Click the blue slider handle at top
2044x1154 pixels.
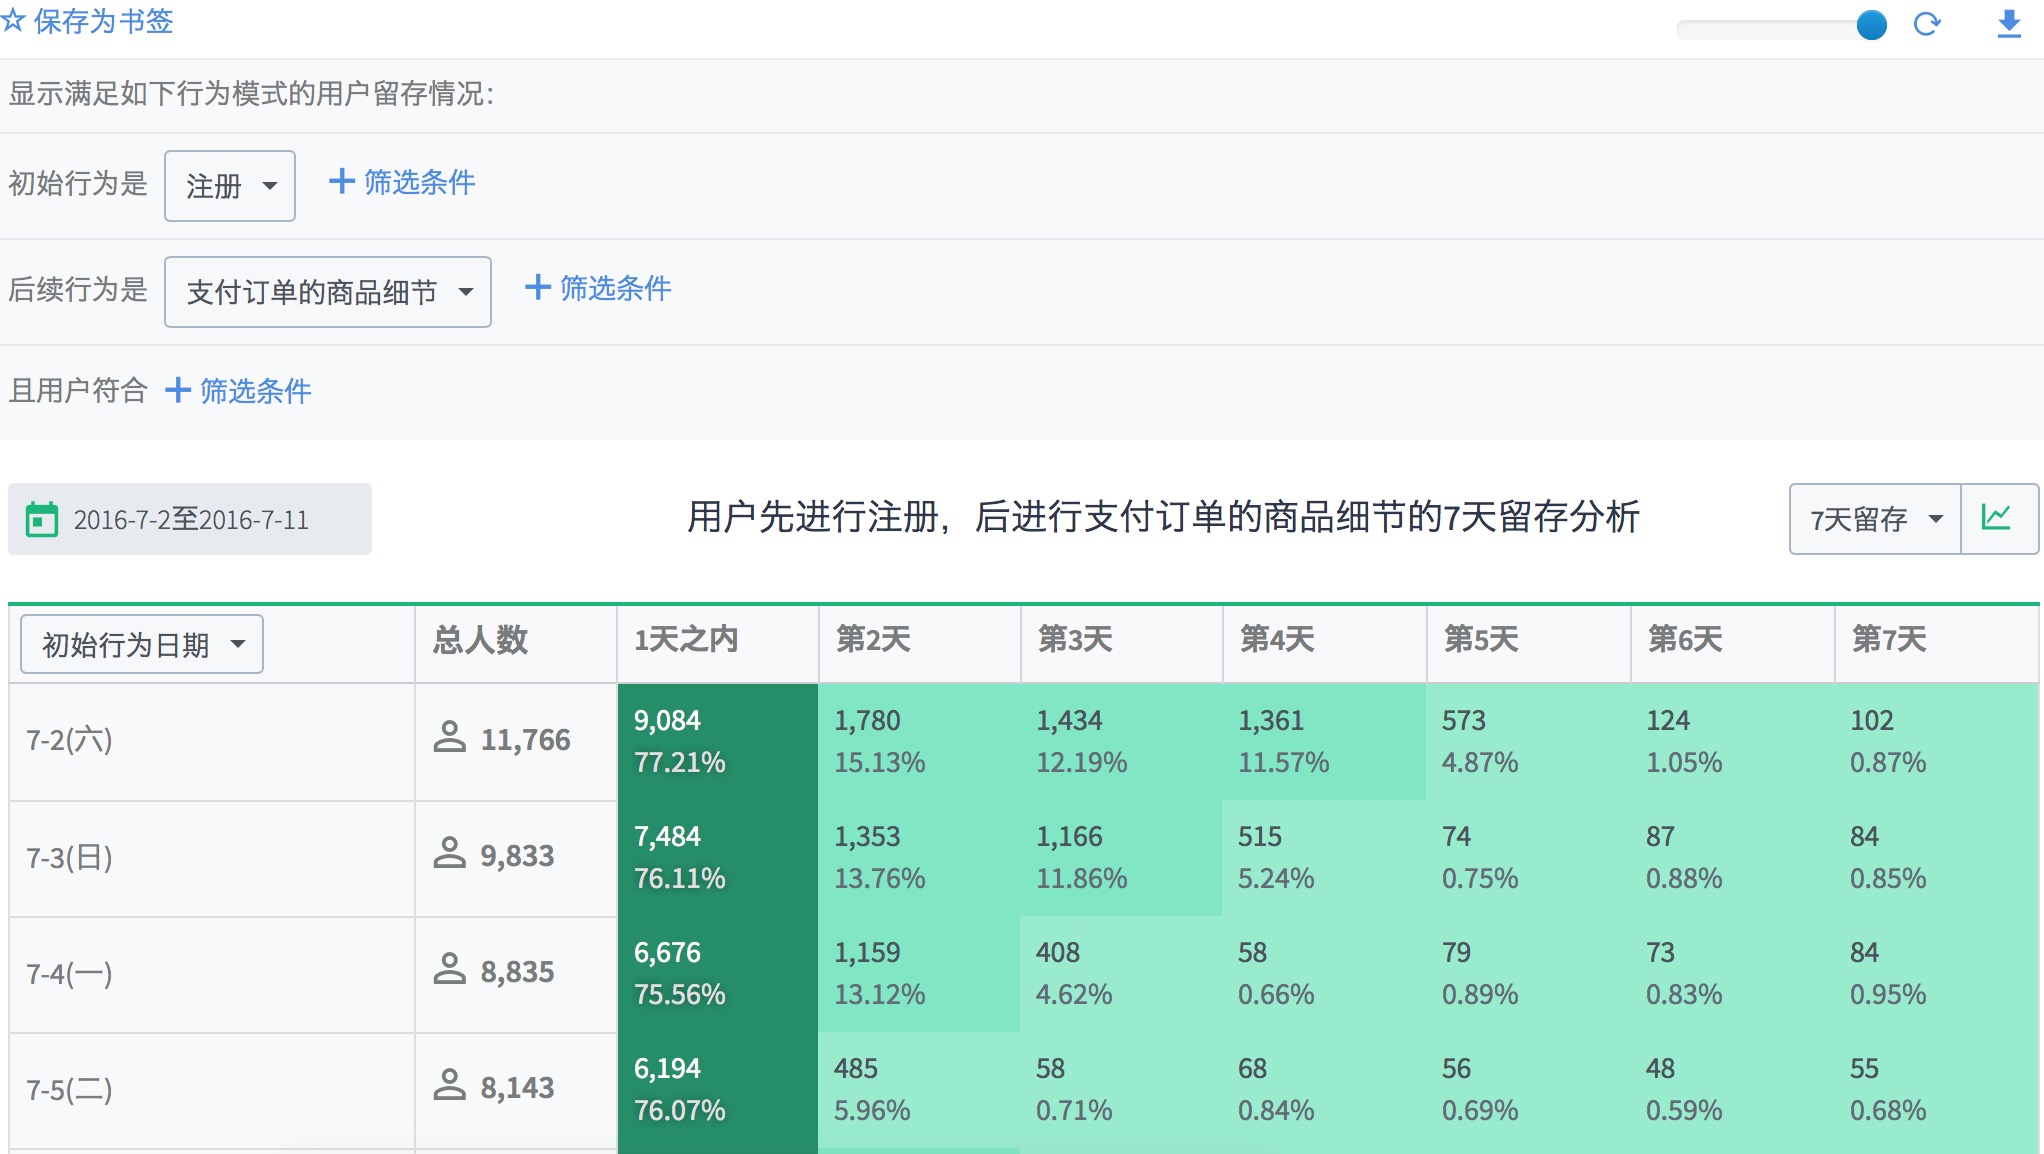click(x=1871, y=25)
